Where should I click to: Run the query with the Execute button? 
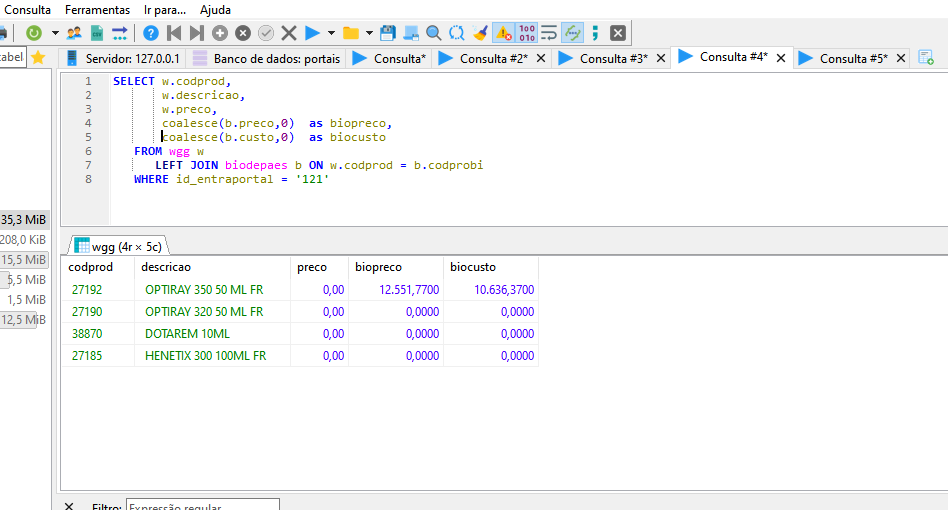pyautogui.click(x=312, y=33)
